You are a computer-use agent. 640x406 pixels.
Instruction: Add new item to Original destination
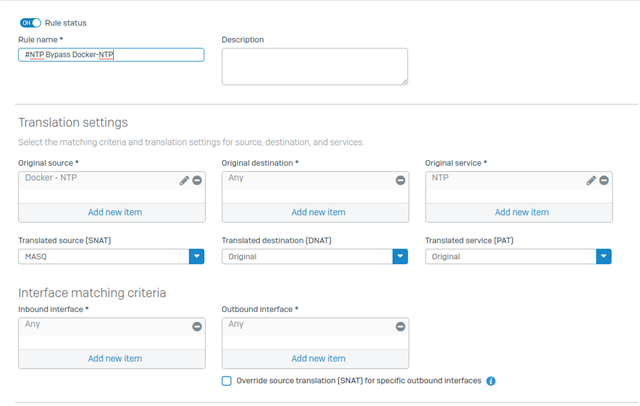pyautogui.click(x=316, y=212)
